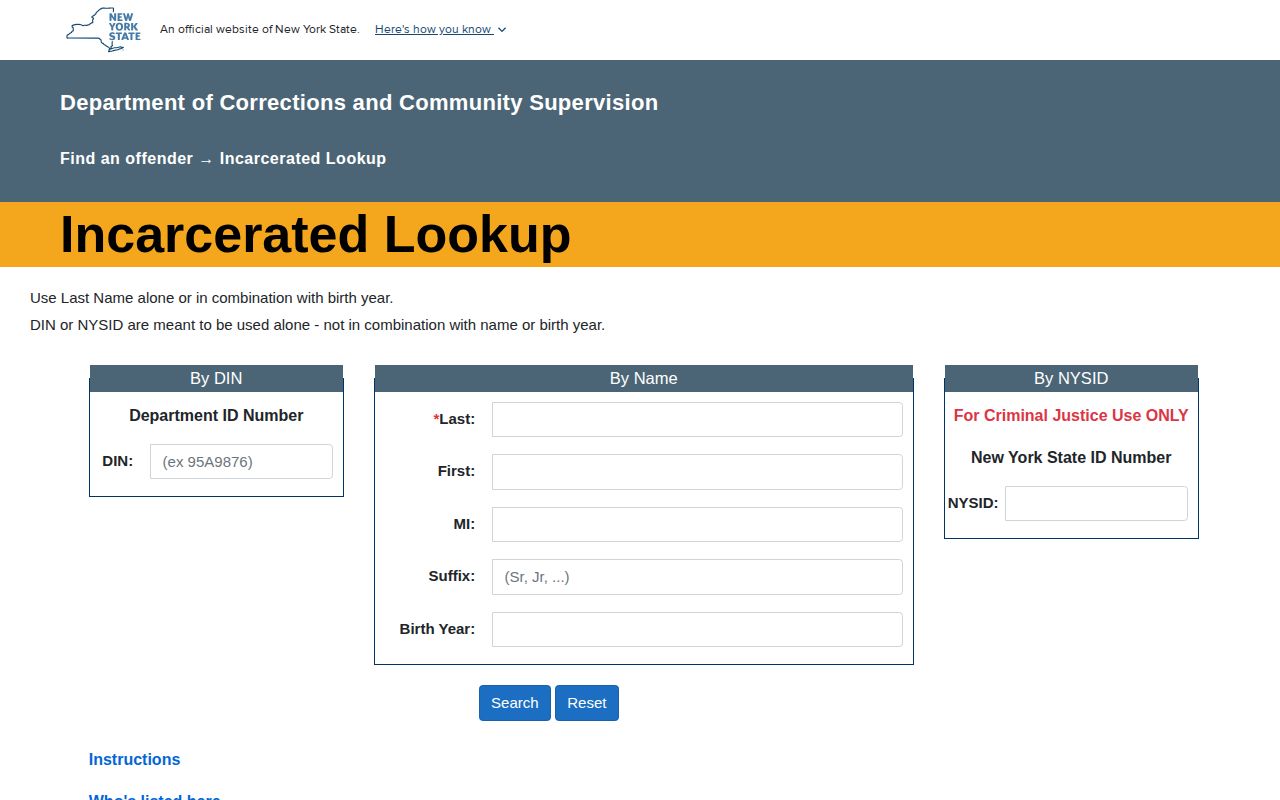Screen dimensions: 1280x800
Task: Focus the MI input field
Action: (697, 524)
